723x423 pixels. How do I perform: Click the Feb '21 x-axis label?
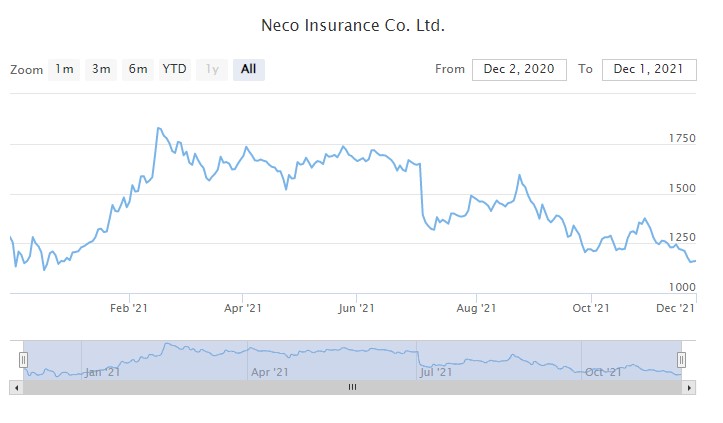(x=129, y=309)
